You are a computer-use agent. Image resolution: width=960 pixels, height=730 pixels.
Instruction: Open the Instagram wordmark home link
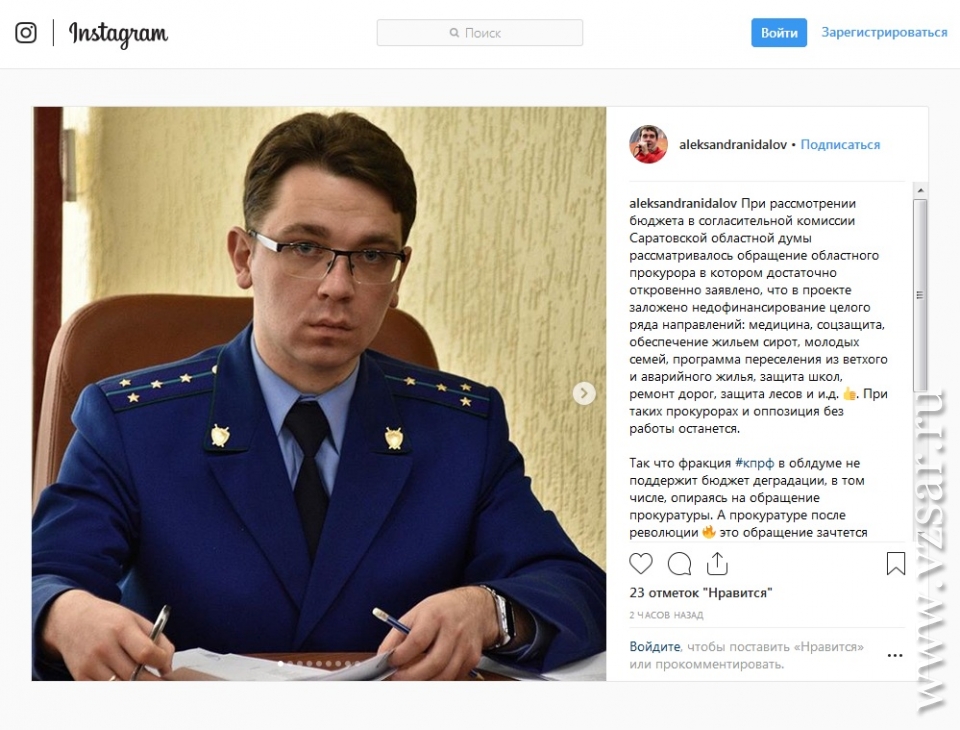(x=118, y=34)
